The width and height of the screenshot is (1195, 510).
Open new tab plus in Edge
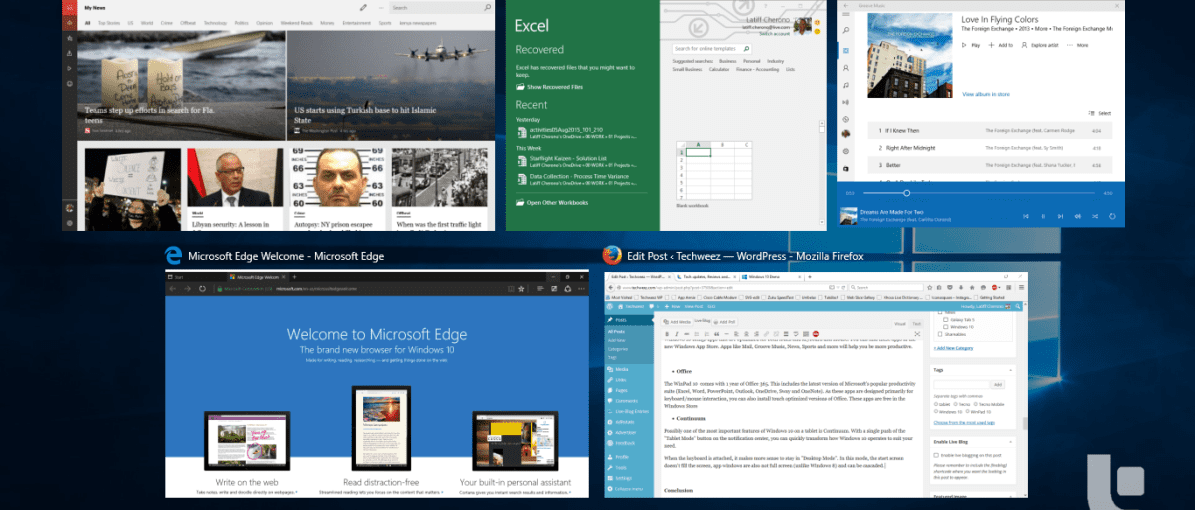294,276
